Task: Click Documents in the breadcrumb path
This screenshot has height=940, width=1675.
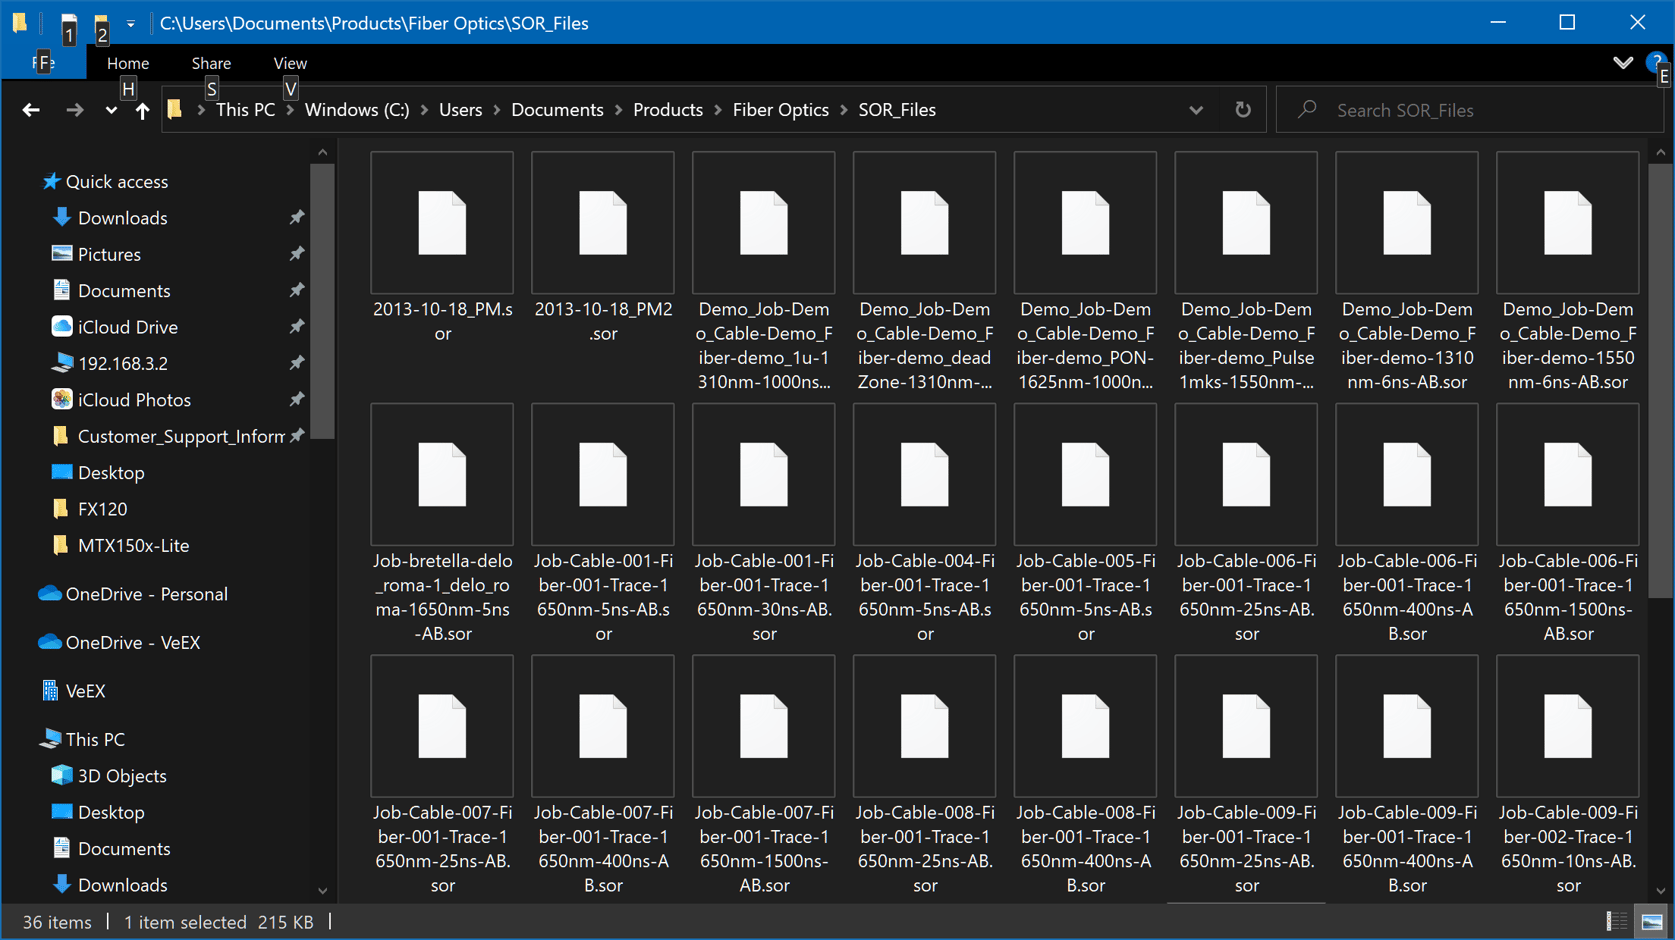Action: tap(557, 109)
